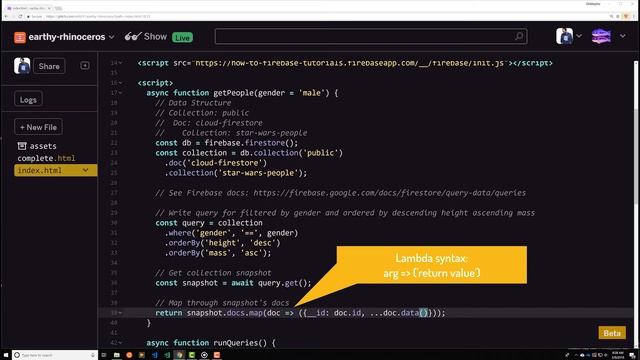
Task: Click the Windows taskbar search box
Action: pos(55,355)
